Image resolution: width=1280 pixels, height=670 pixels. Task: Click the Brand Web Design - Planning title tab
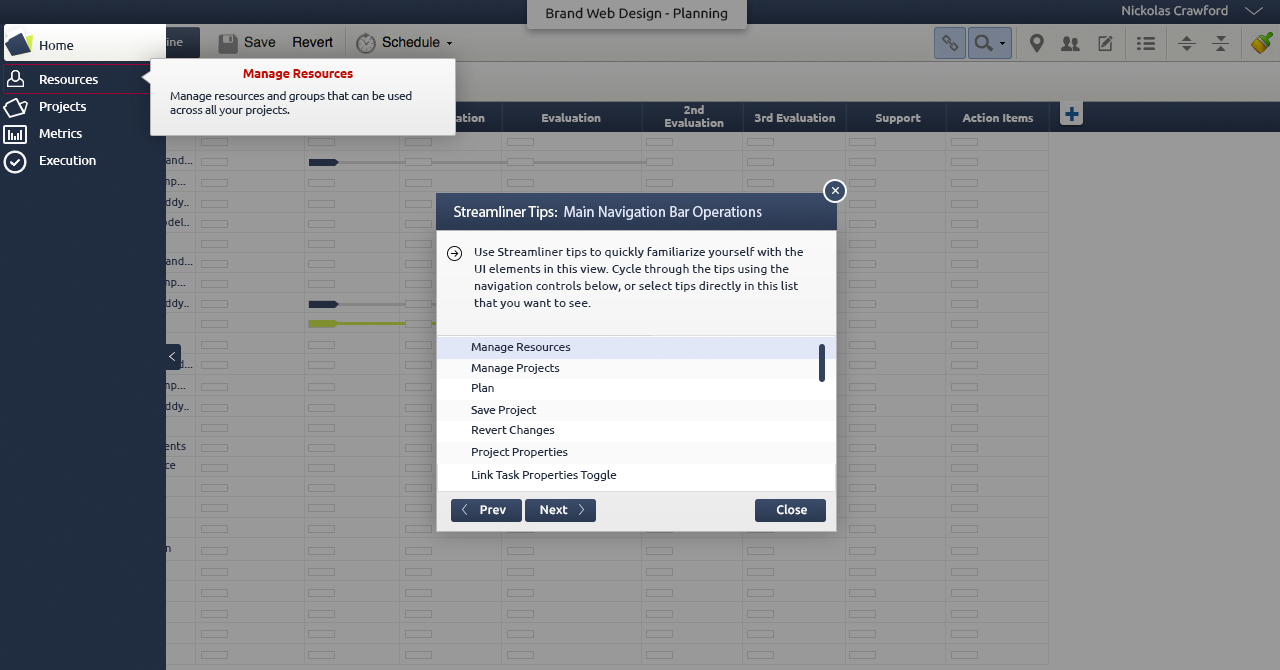[x=637, y=14]
